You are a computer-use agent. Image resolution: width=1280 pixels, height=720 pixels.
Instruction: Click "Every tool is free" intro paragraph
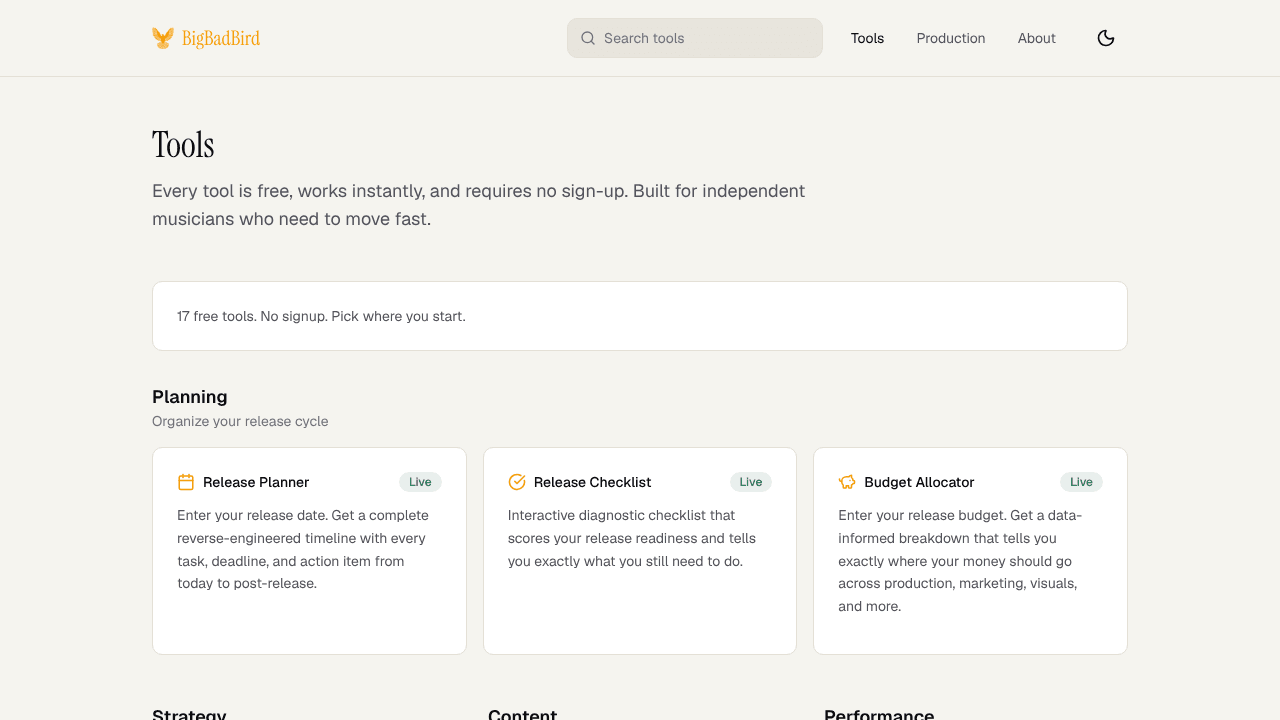[x=478, y=205]
